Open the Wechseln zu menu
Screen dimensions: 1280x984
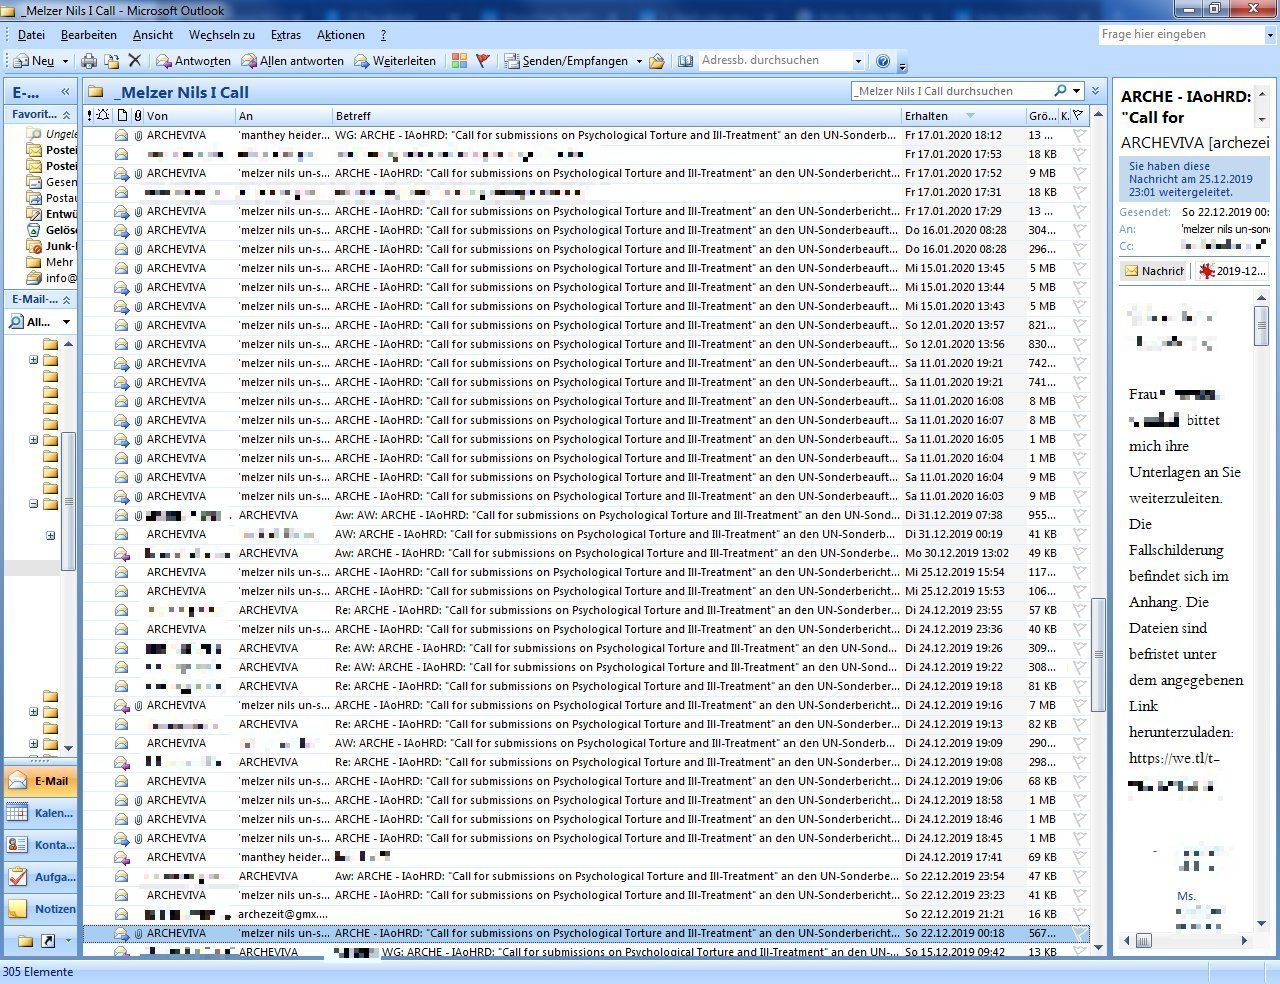[222, 34]
